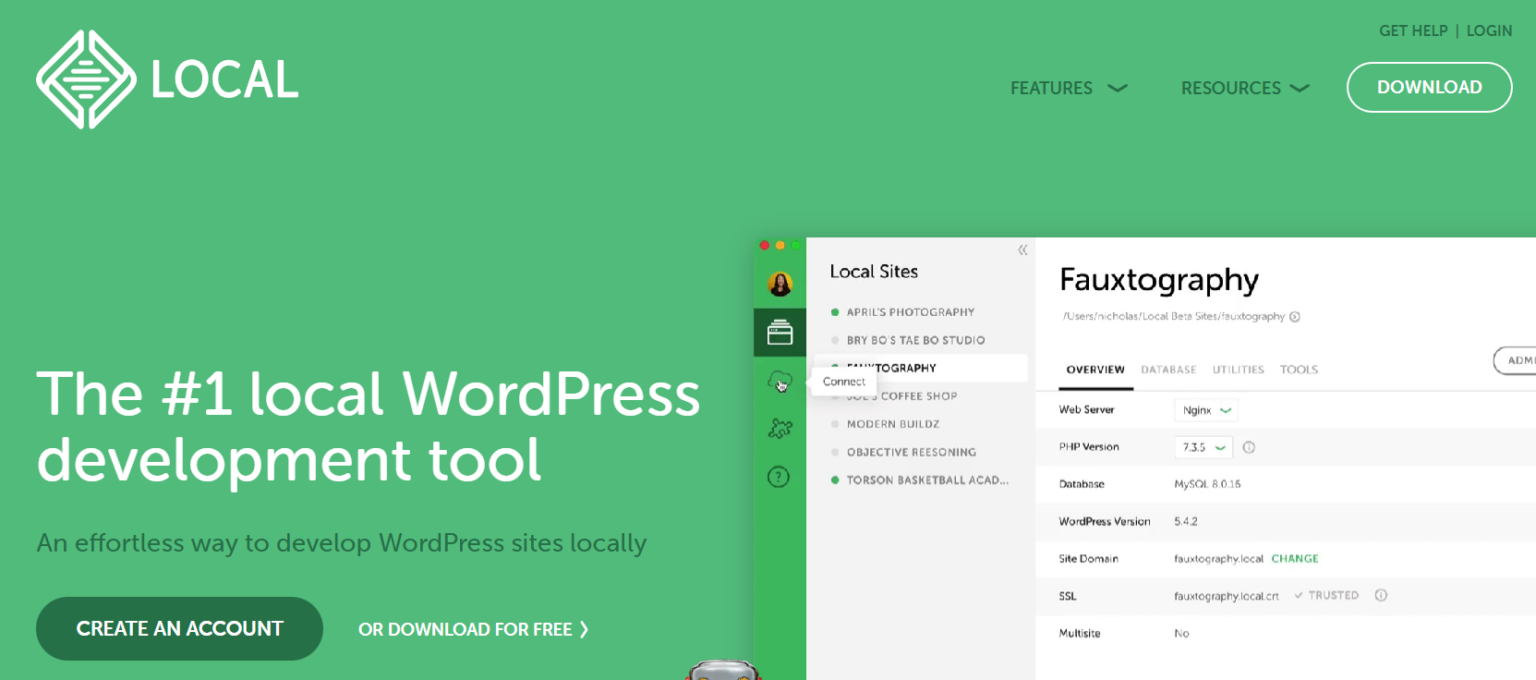Image resolution: width=1536 pixels, height=680 pixels.
Task: Click the PHP Version info icon
Action: 1248,447
